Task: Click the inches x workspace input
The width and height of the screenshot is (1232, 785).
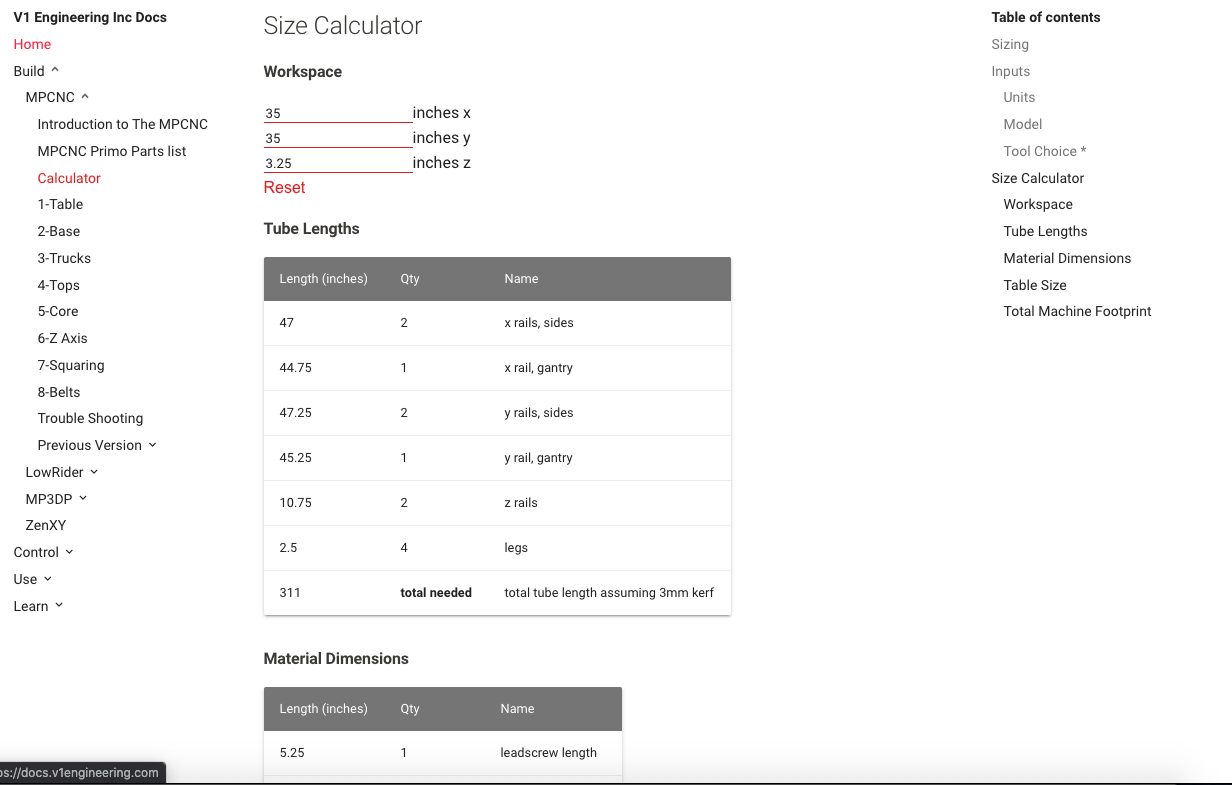Action: (338, 113)
